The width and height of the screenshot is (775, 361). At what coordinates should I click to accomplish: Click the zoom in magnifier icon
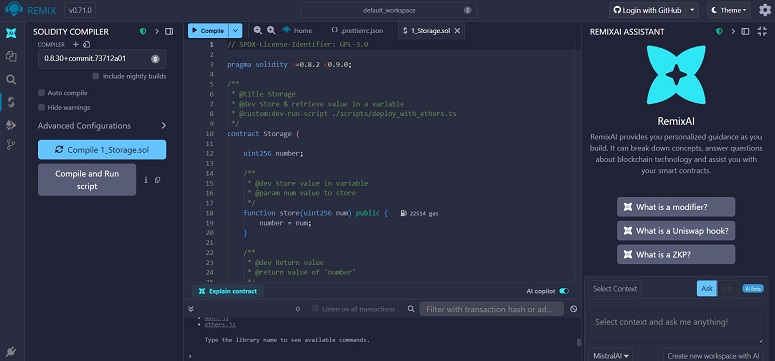pos(271,30)
